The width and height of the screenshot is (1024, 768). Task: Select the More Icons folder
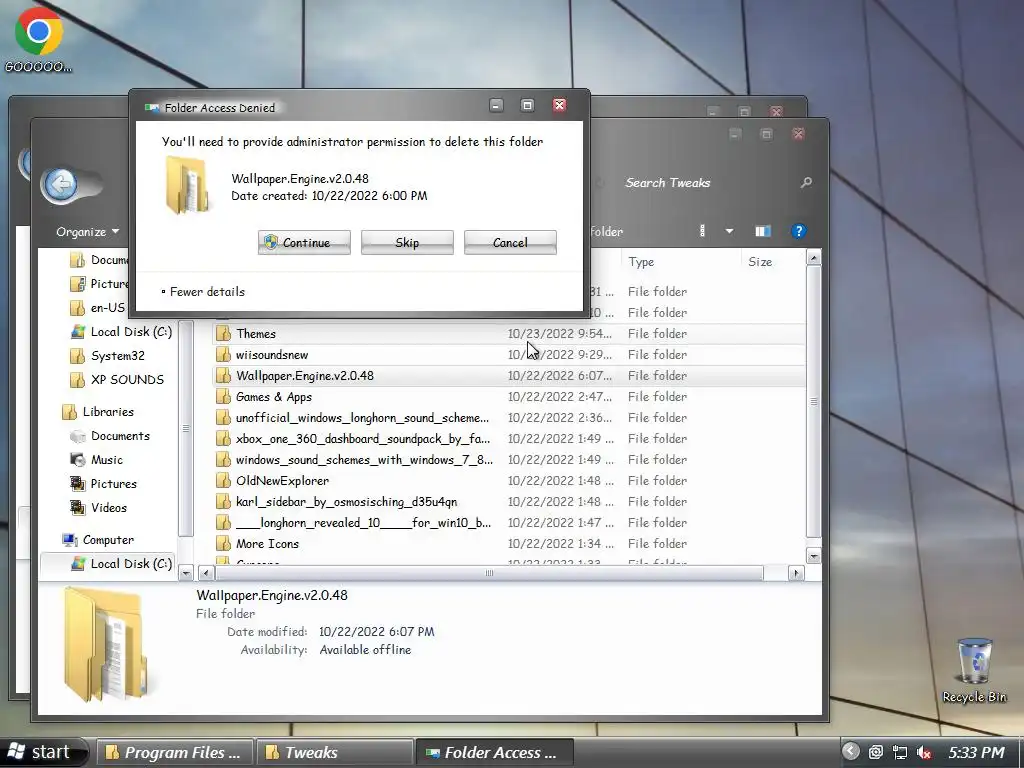pyautogui.click(x=509, y=543)
